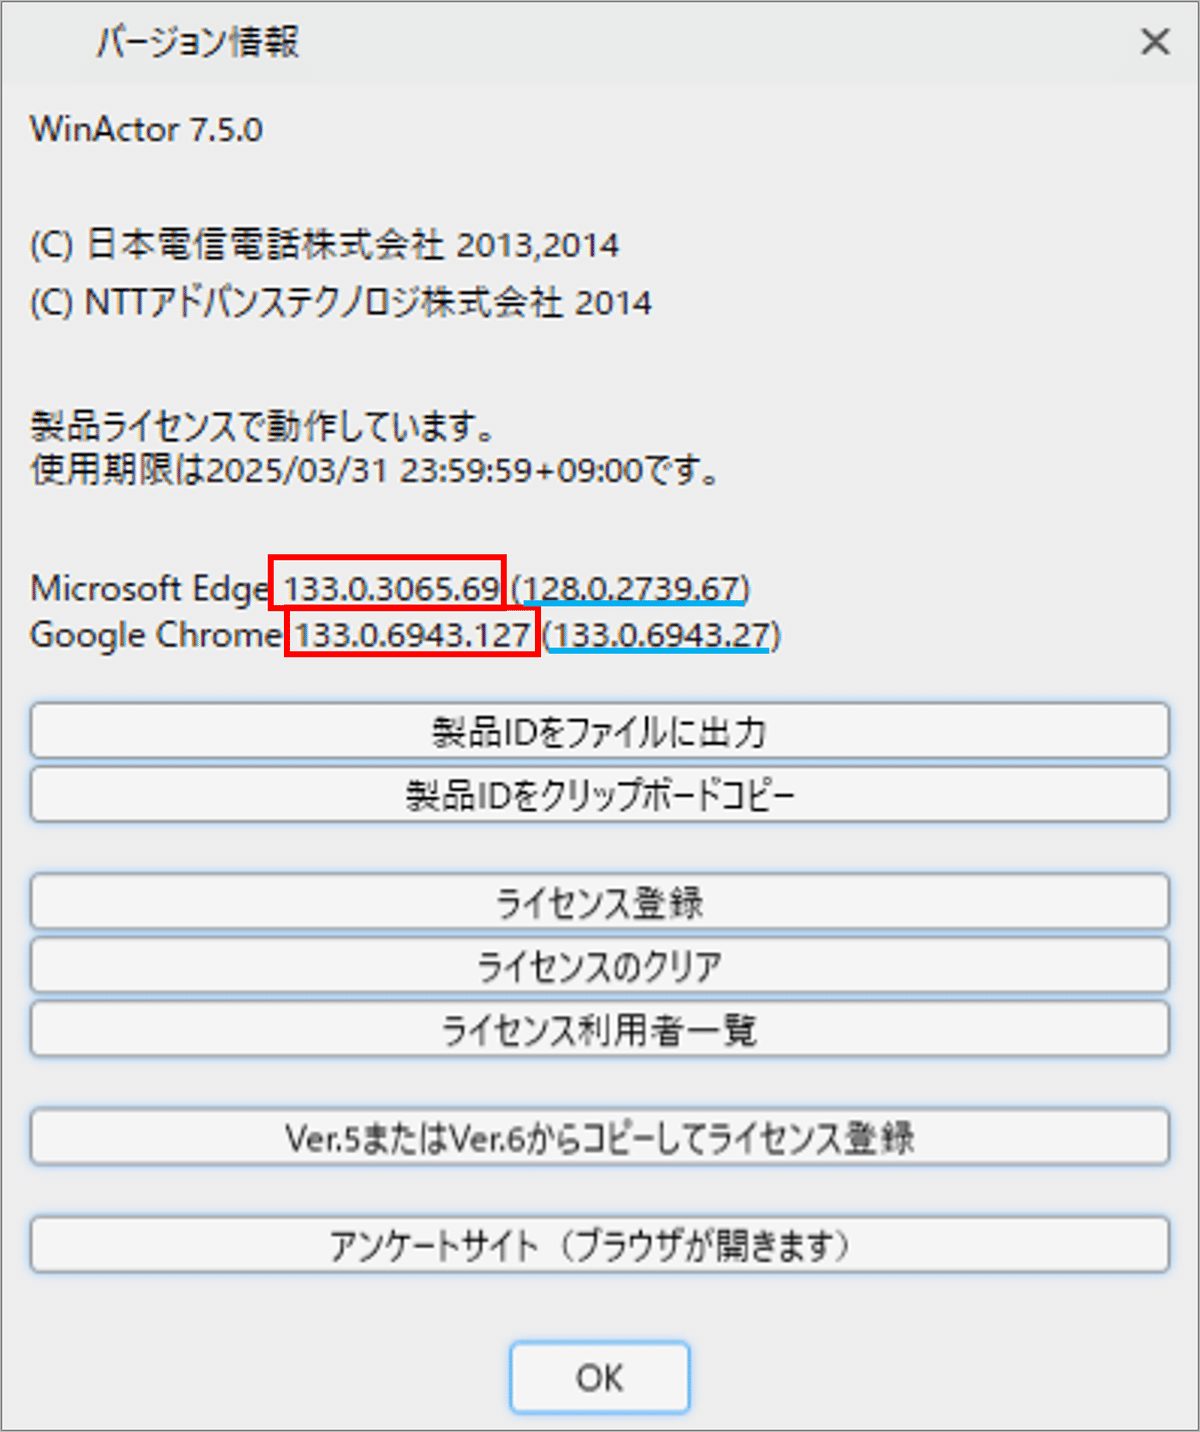
Task: Click the バージョン情報 title text
Action: [x=198, y=42]
